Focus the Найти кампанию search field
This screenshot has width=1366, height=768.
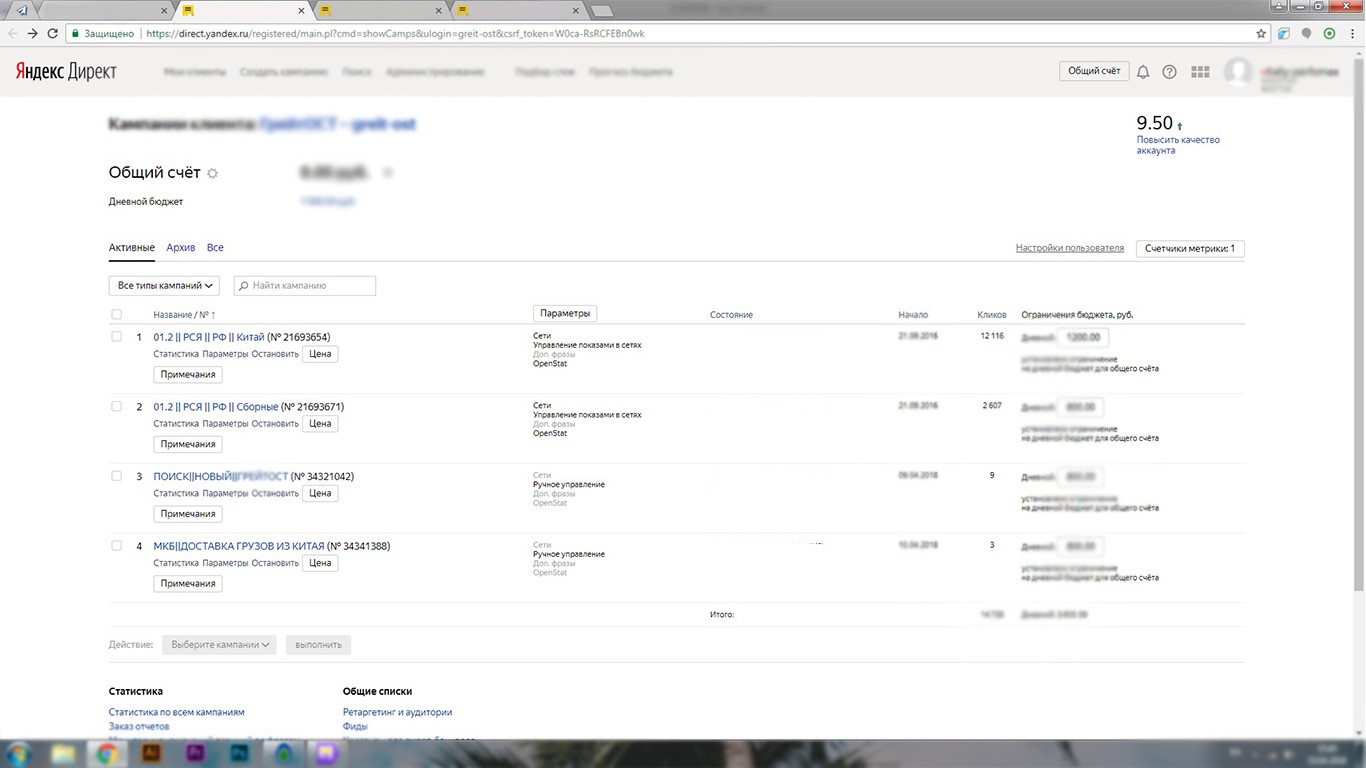point(305,286)
